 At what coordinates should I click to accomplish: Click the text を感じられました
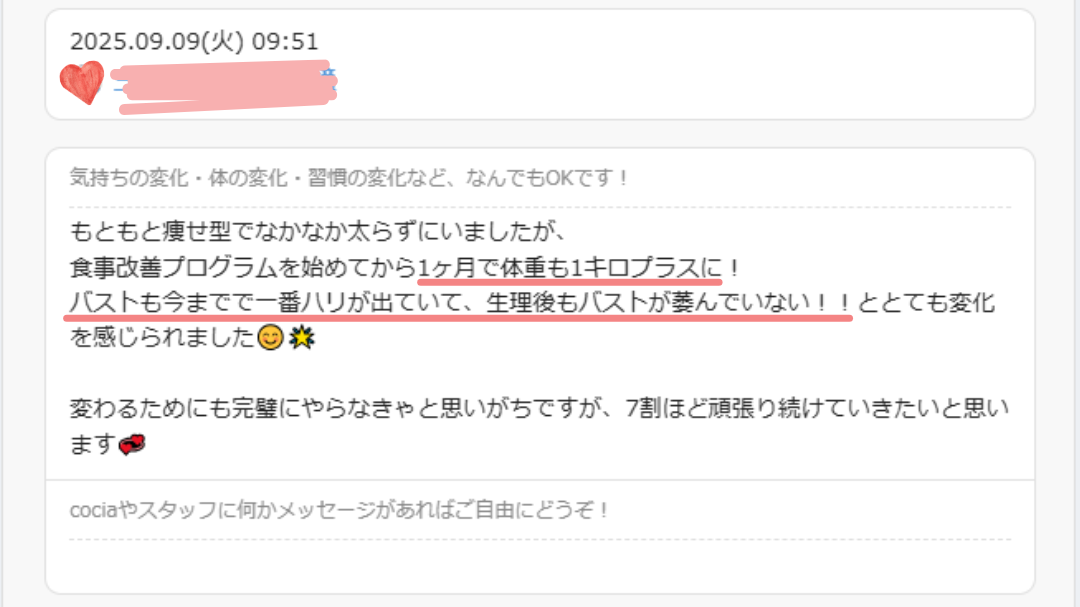click(x=163, y=338)
